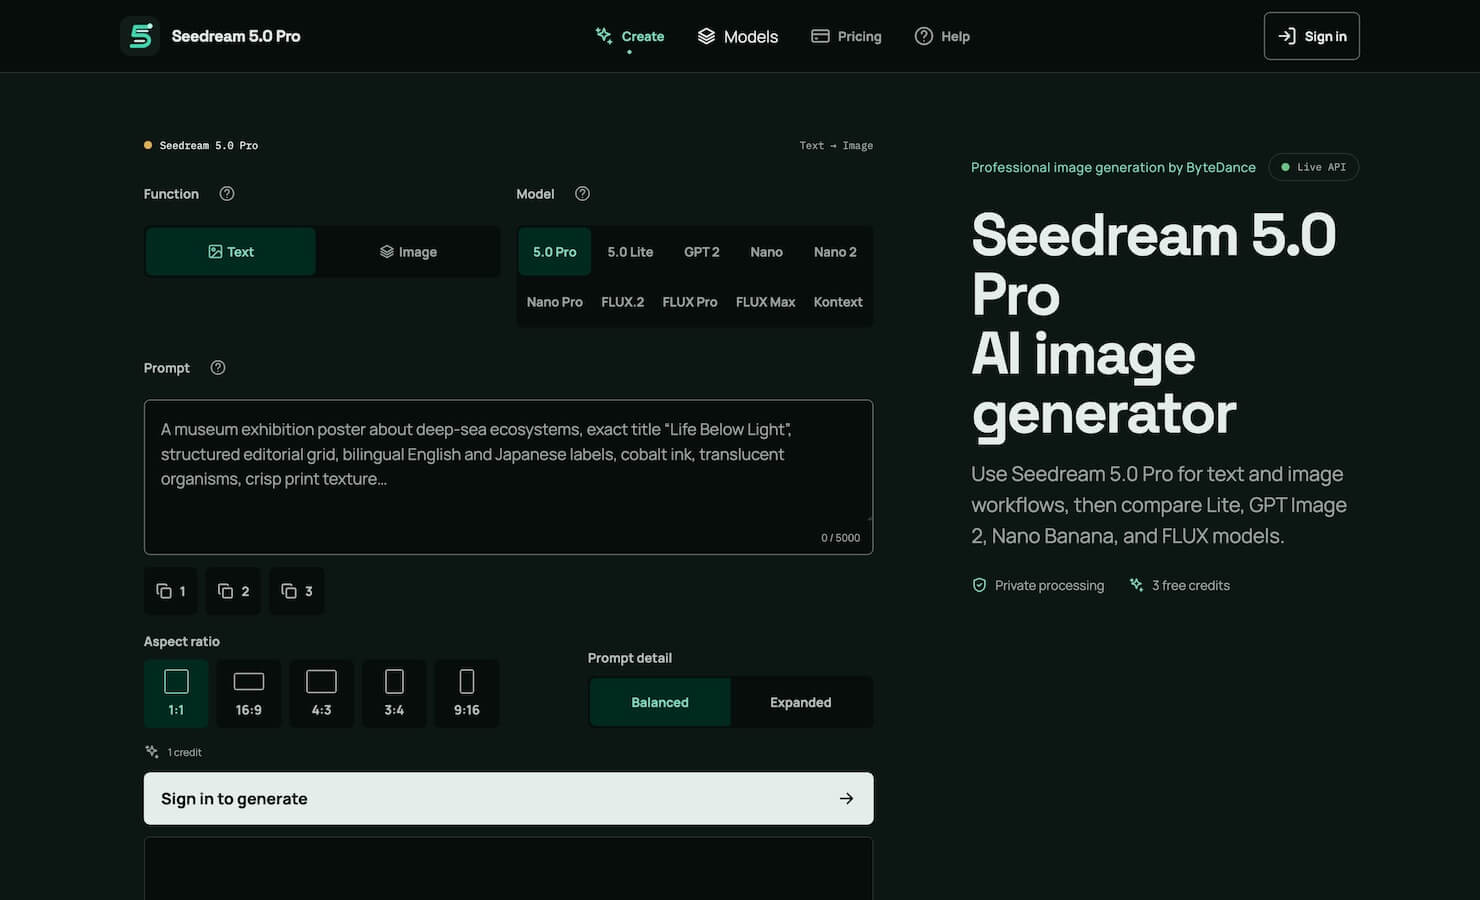Focus the prompt text area
Viewport: 1480px width, 900px height.
coord(509,477)
